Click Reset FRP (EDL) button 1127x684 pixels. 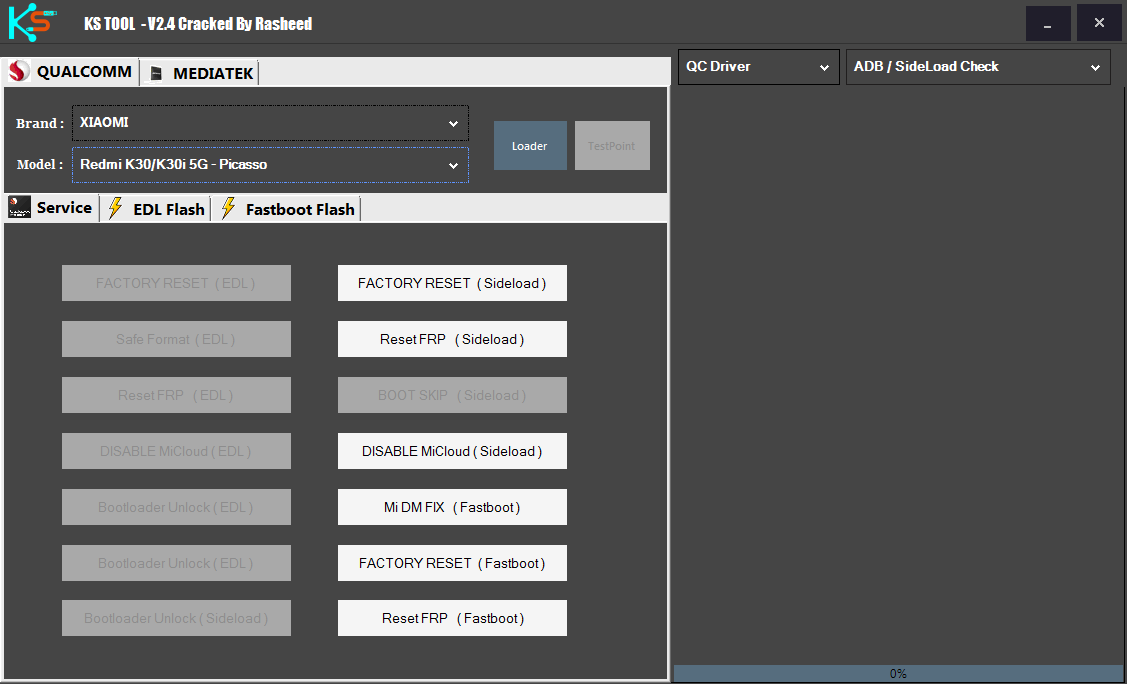[176, 395]
